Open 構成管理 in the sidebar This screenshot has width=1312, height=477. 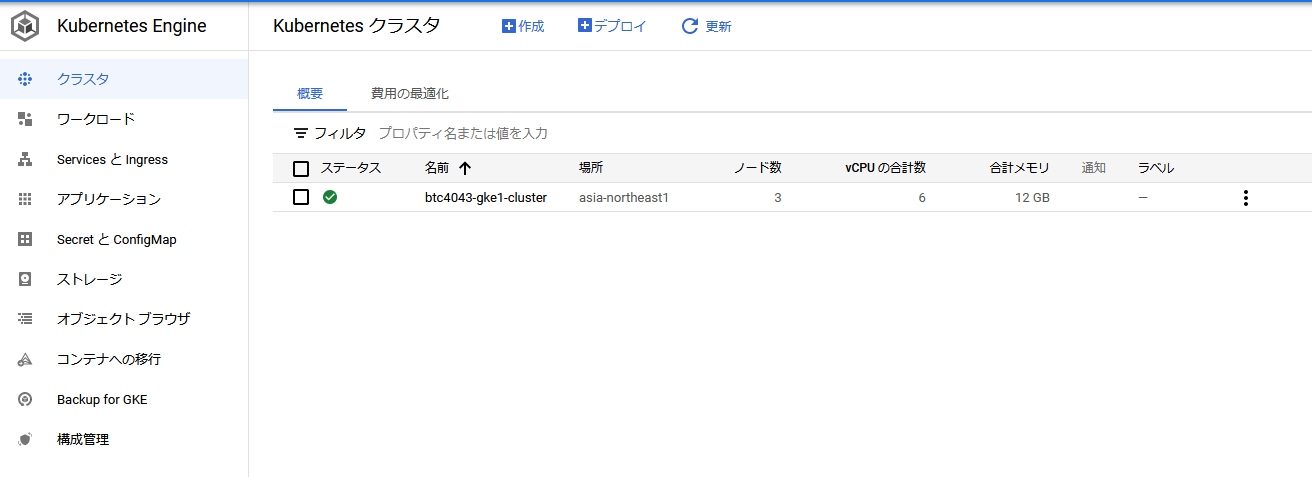[124, 439]
